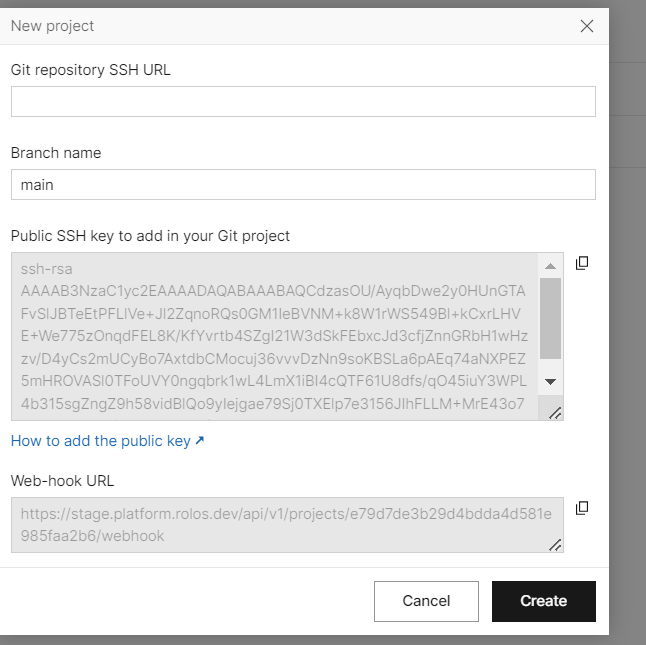This screenshot has width=646, height=645.
Task: Click the Create button
Action: 543,601
